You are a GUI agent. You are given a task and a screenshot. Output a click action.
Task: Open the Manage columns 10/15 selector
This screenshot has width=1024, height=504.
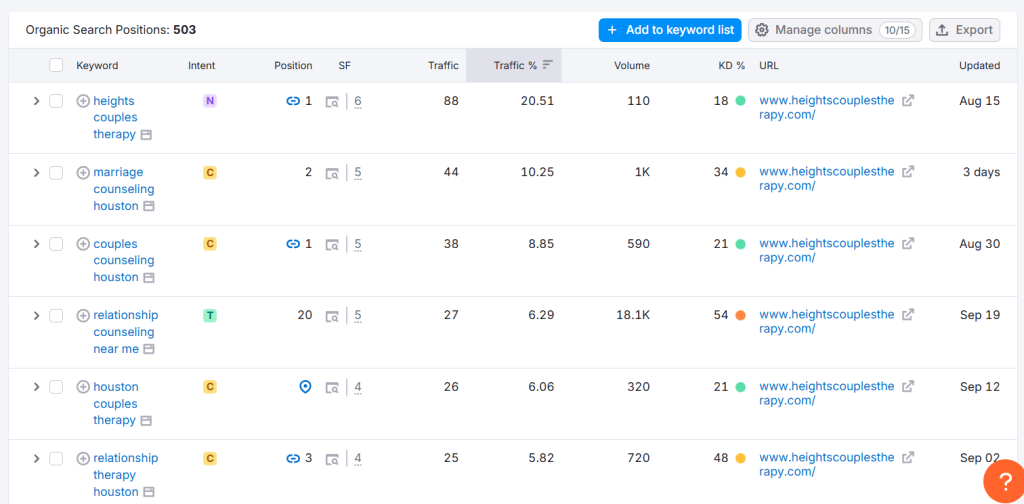click(835, 30)
